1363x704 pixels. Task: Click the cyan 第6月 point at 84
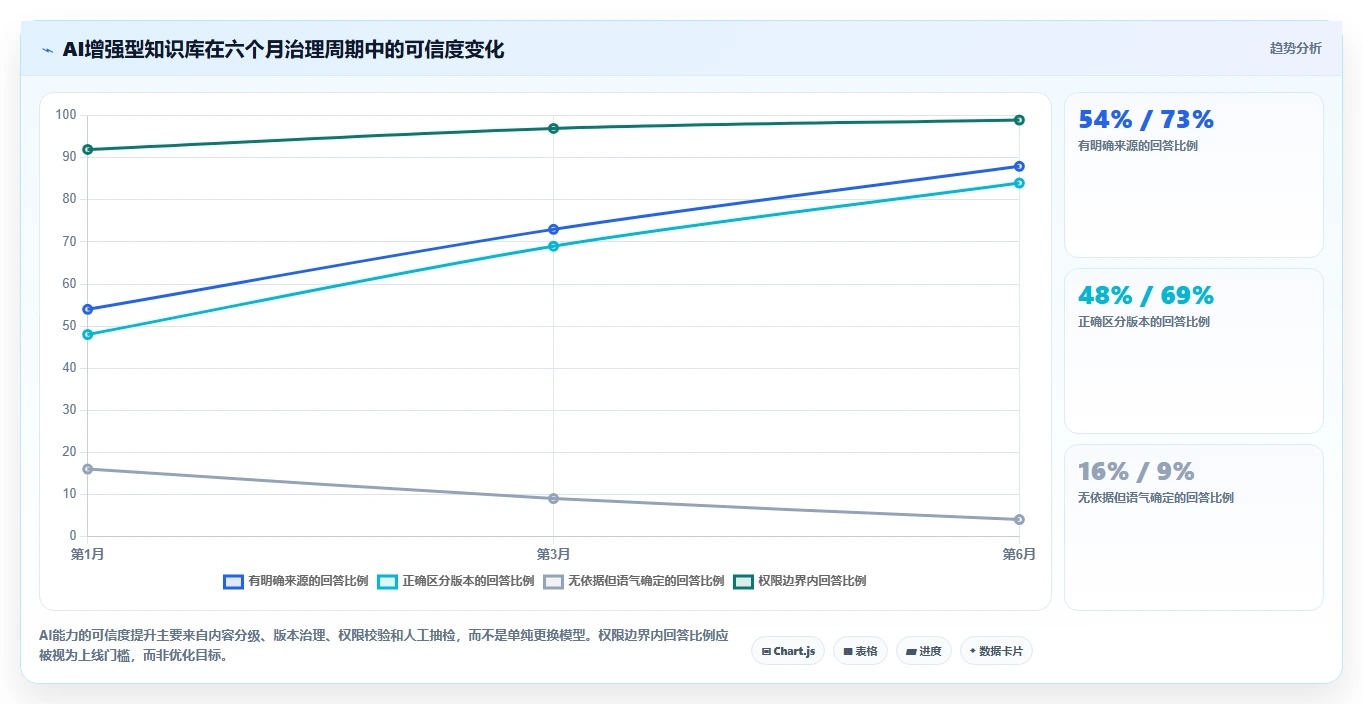1019,183
